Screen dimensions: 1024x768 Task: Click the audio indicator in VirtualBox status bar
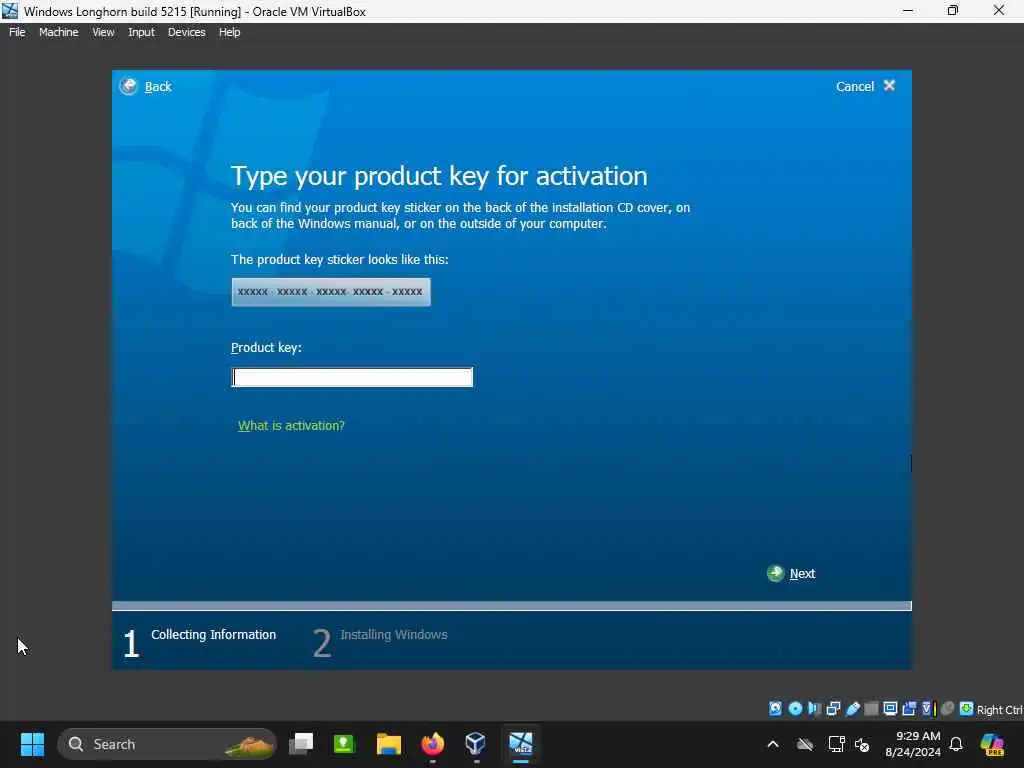[x=814, y=709]
